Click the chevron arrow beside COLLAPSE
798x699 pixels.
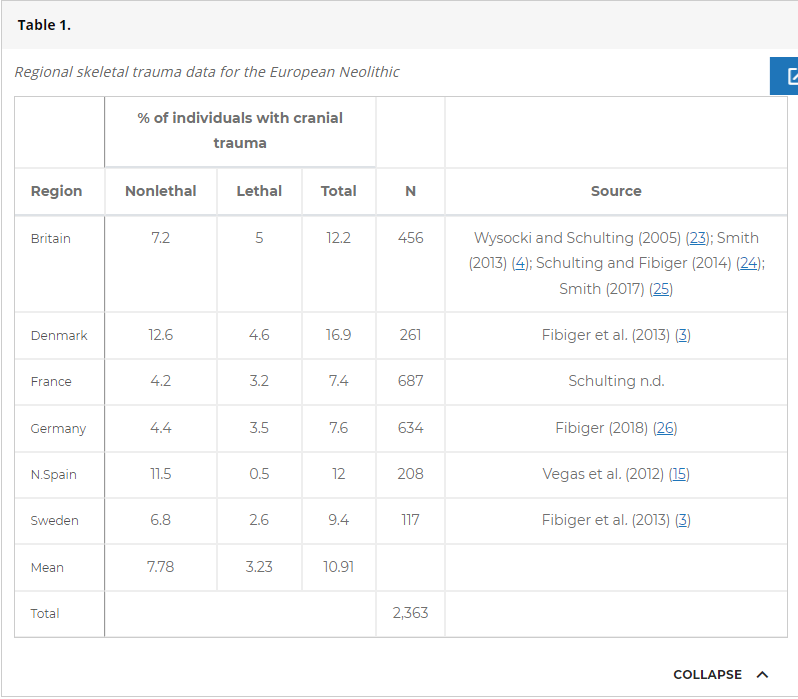[763, 674]
